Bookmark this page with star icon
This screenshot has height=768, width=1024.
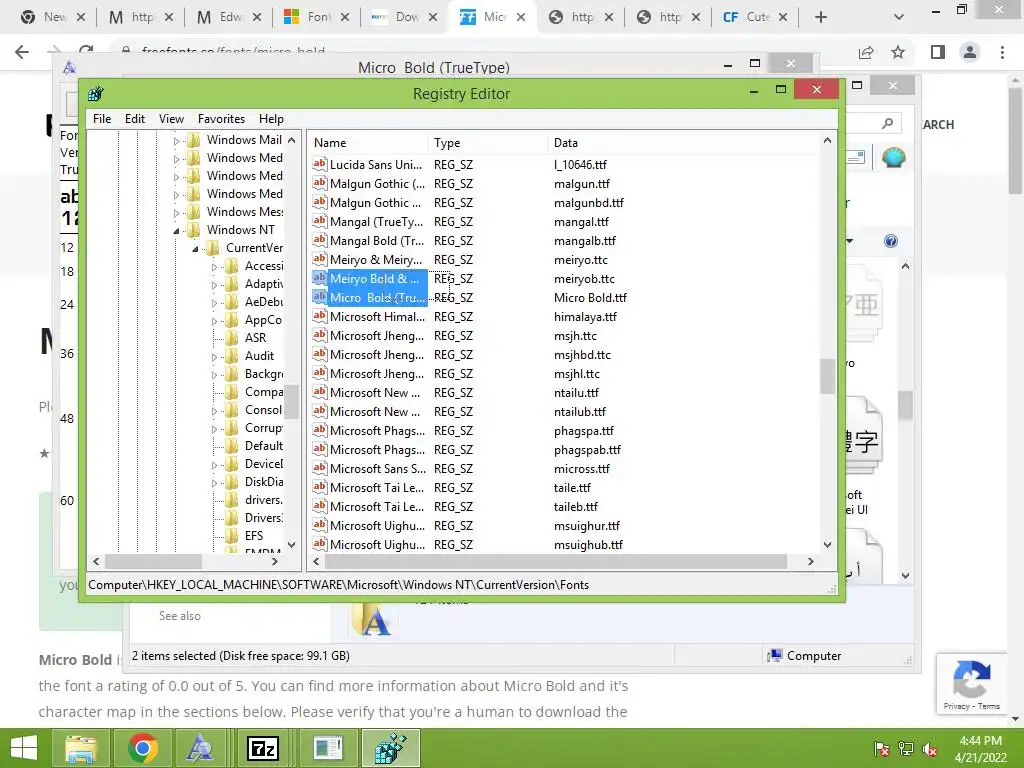898,52
